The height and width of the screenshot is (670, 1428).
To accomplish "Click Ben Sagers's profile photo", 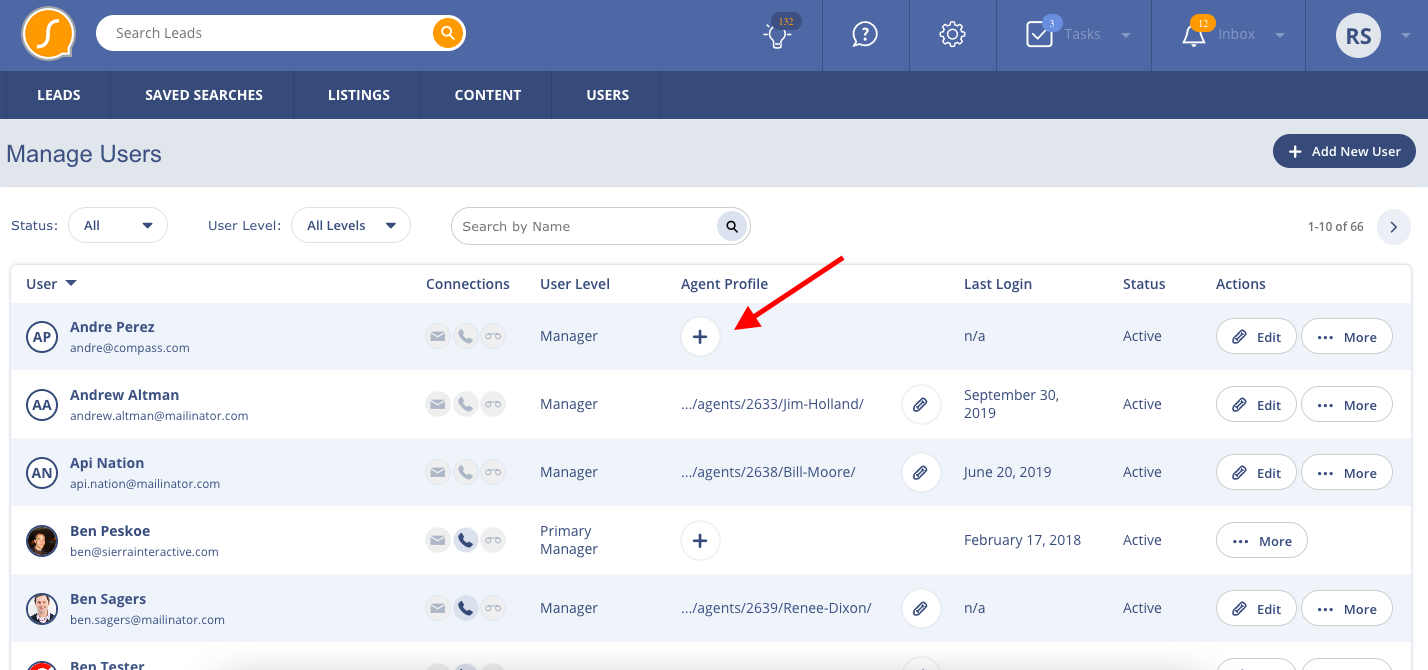I will coord(42,609).
